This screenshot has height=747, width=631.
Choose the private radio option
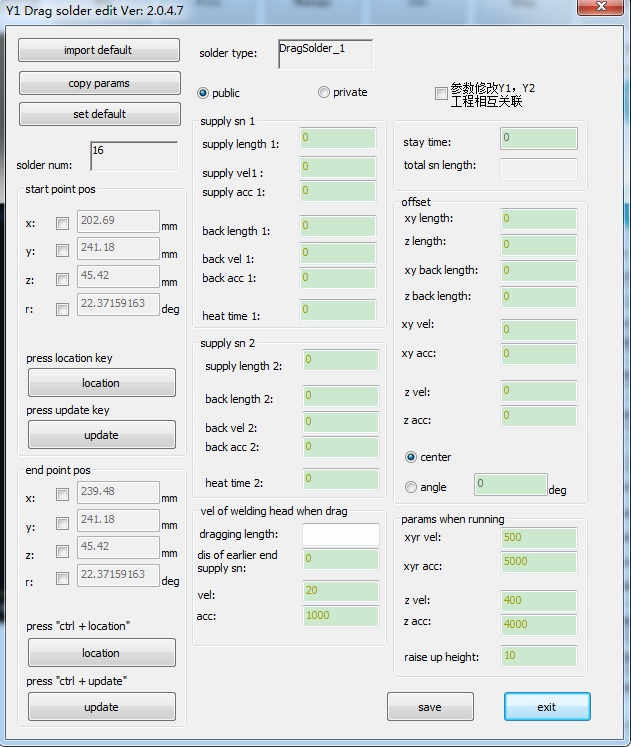pos(323,93)
